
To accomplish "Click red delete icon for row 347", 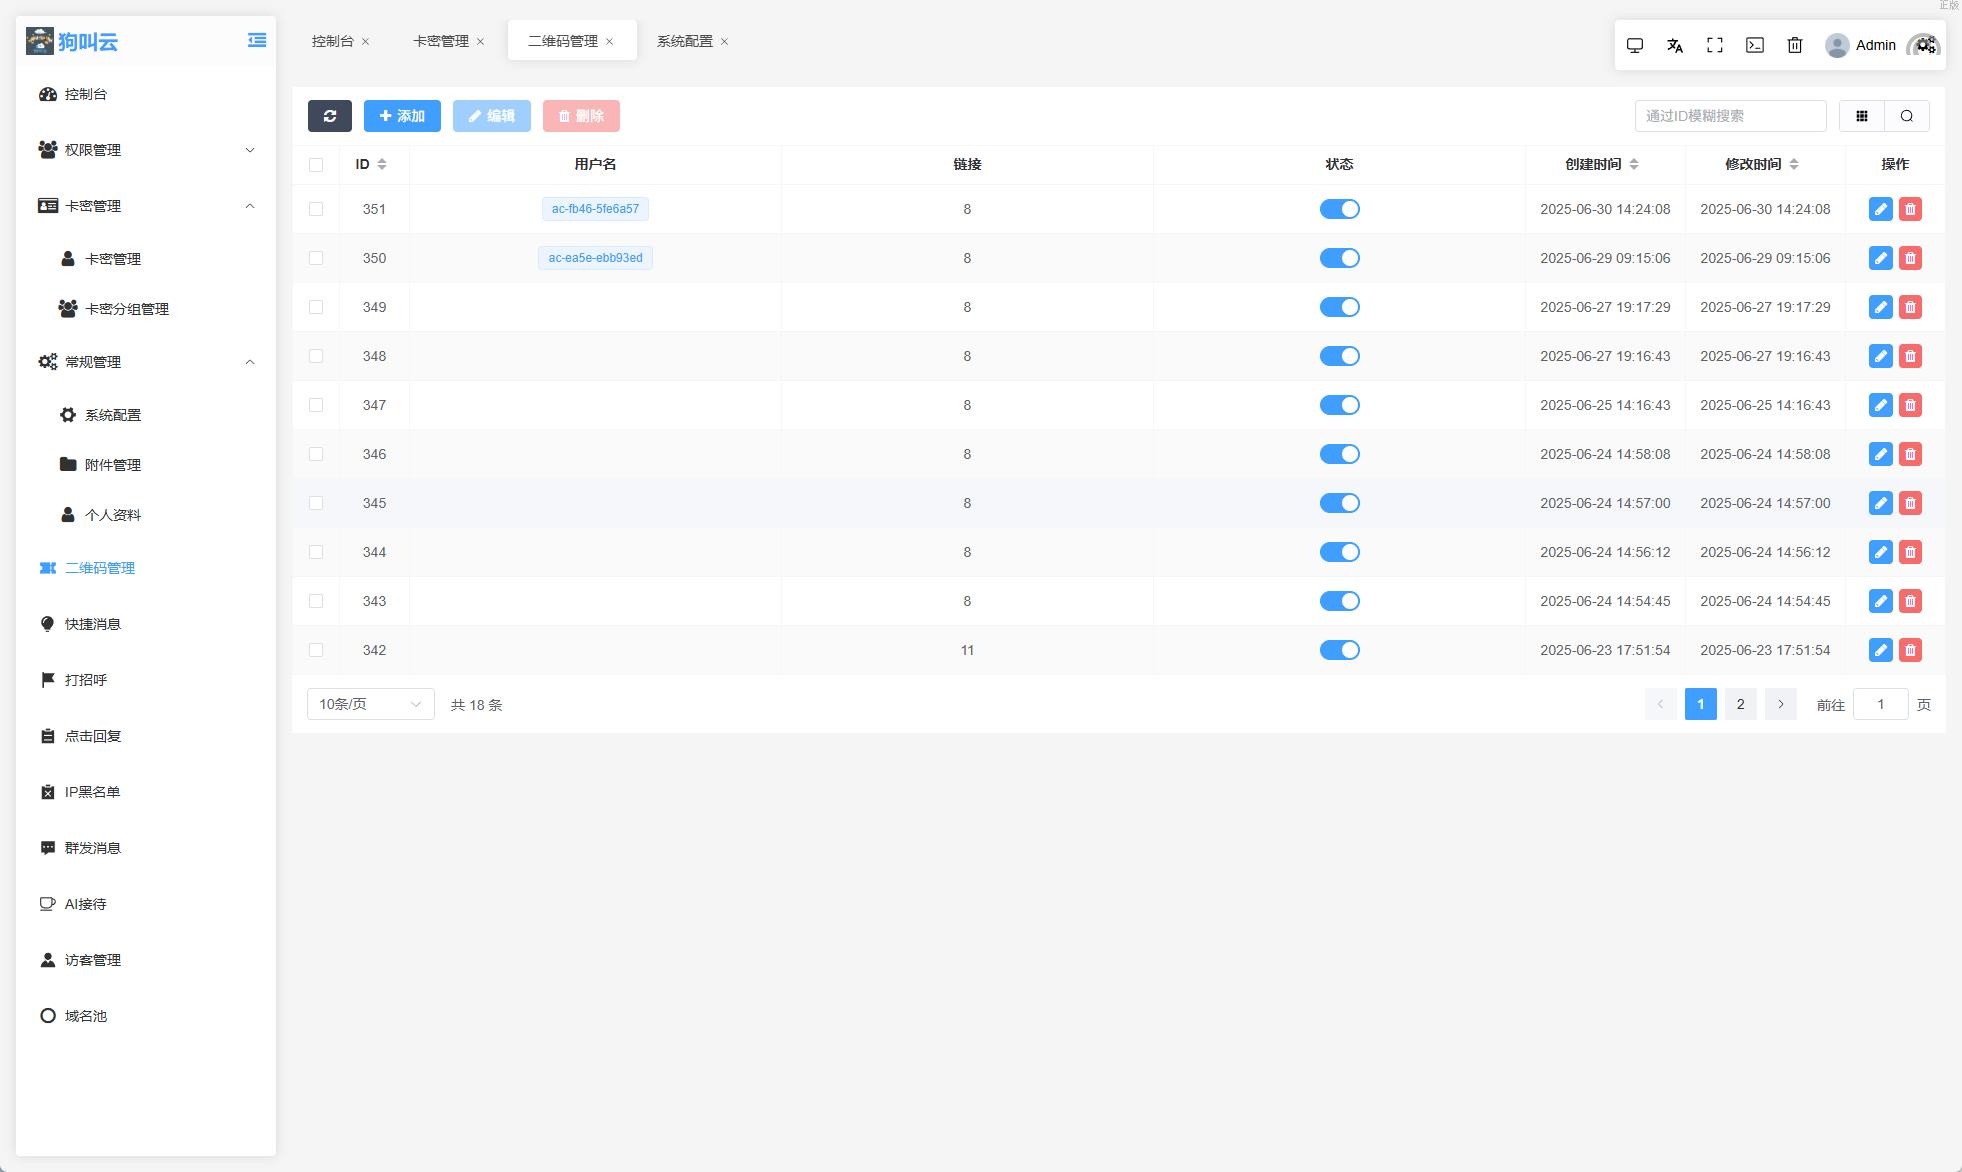I will coord(1910,405).
